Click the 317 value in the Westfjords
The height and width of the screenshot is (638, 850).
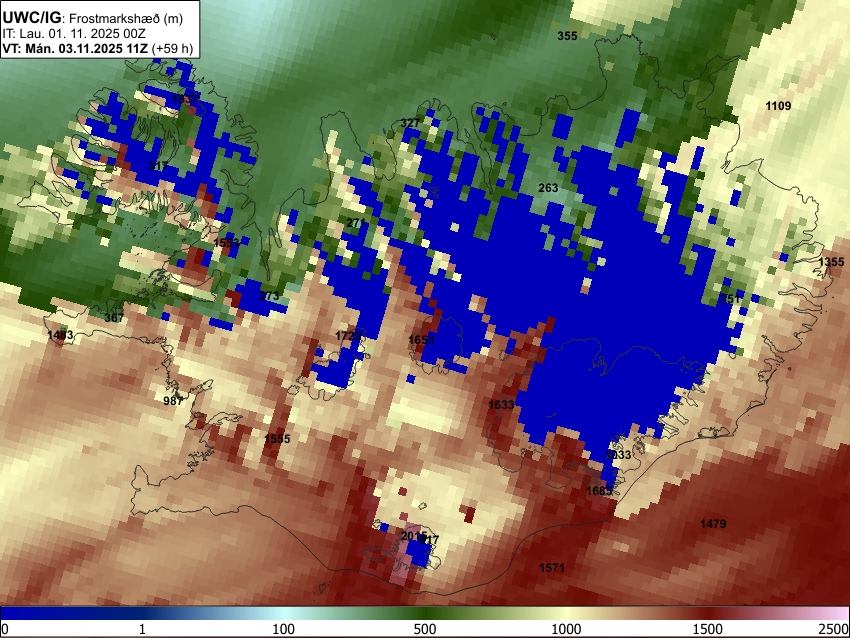tap(158, 166)
